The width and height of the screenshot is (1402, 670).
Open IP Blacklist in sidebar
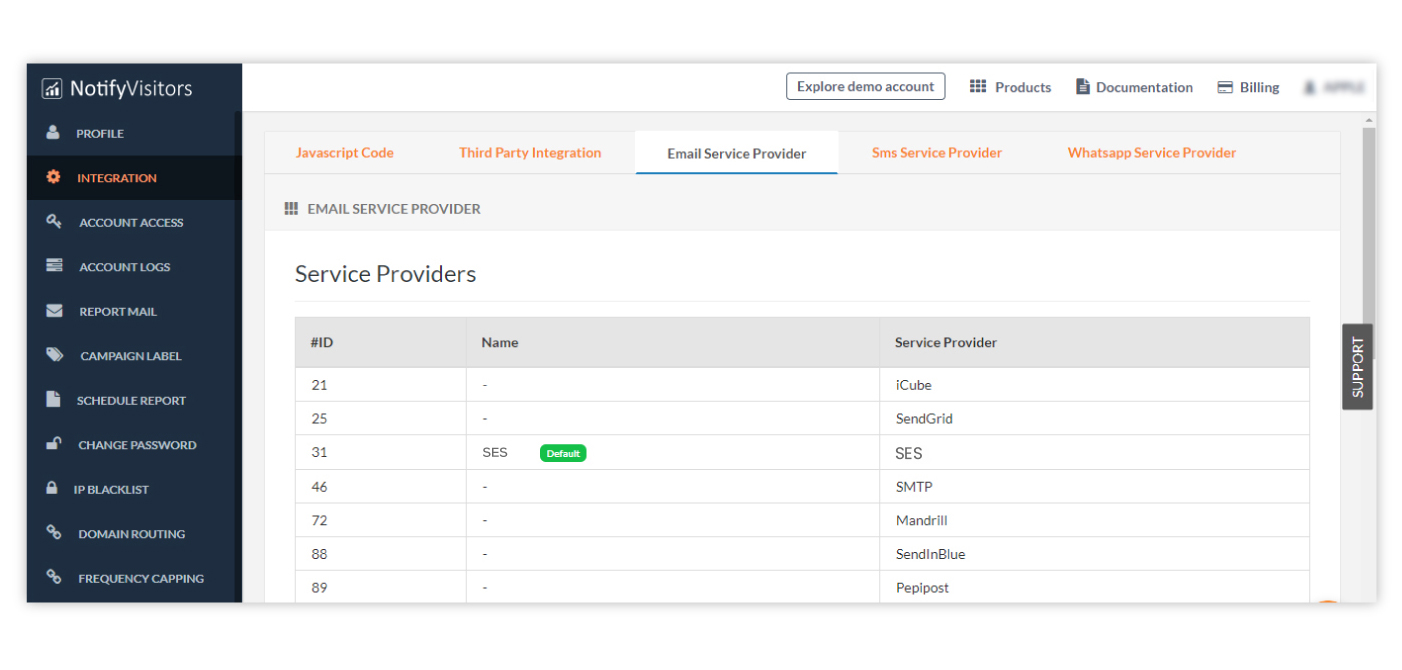pyautogui.click(x=134, y=489)
